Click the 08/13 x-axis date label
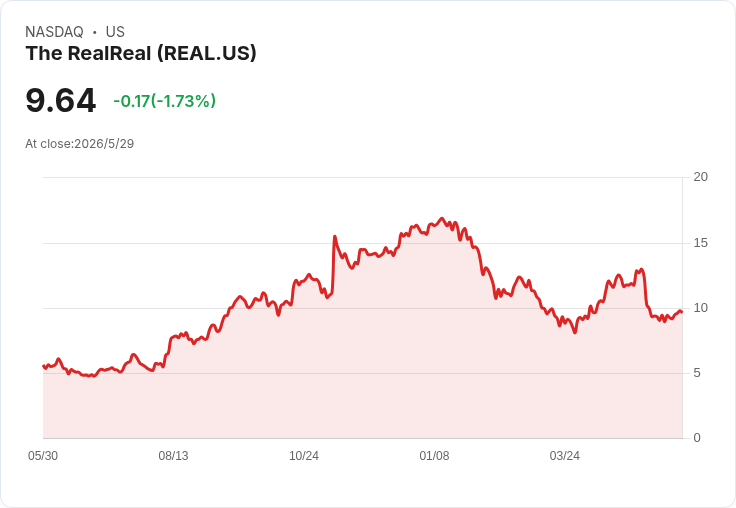The image size is (736, 508). [173, 456]
